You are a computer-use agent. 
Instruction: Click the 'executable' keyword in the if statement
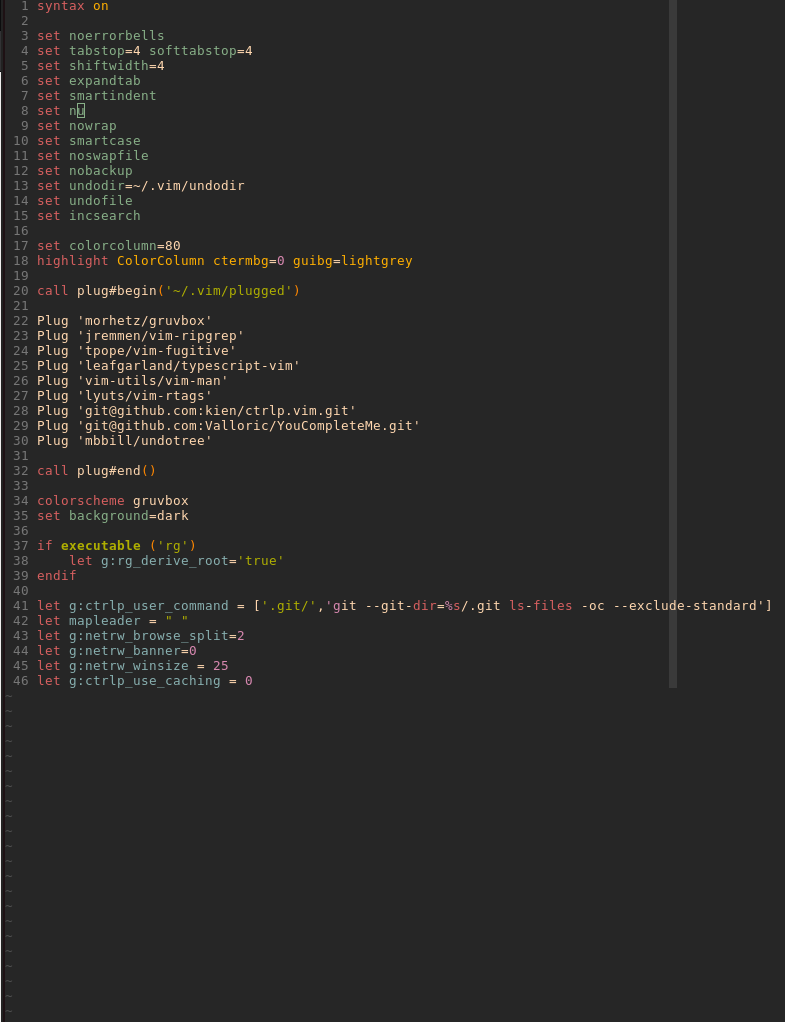point(100,546)
